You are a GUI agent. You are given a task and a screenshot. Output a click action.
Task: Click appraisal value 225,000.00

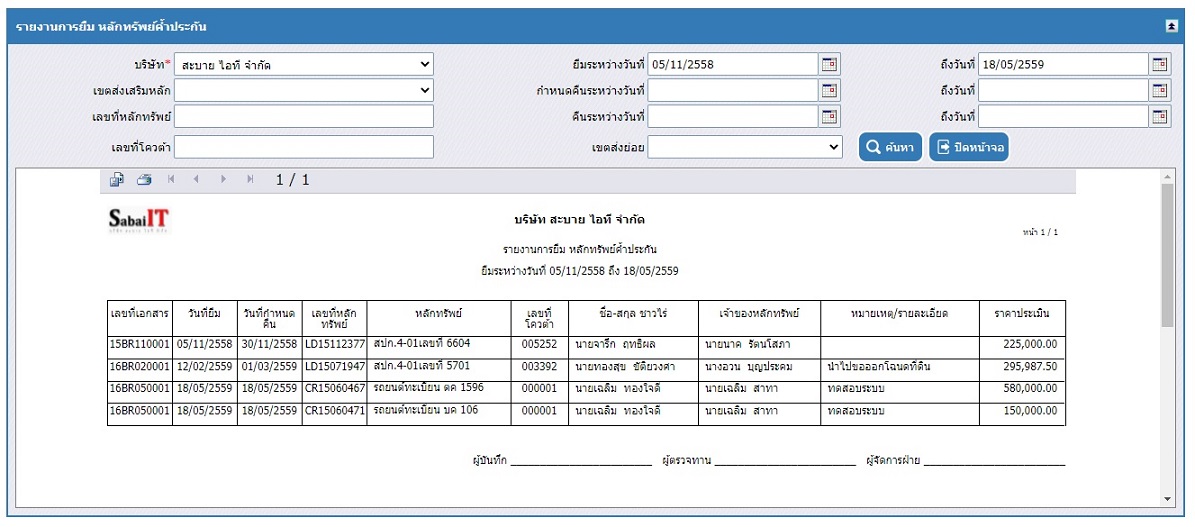(1029, 344)
